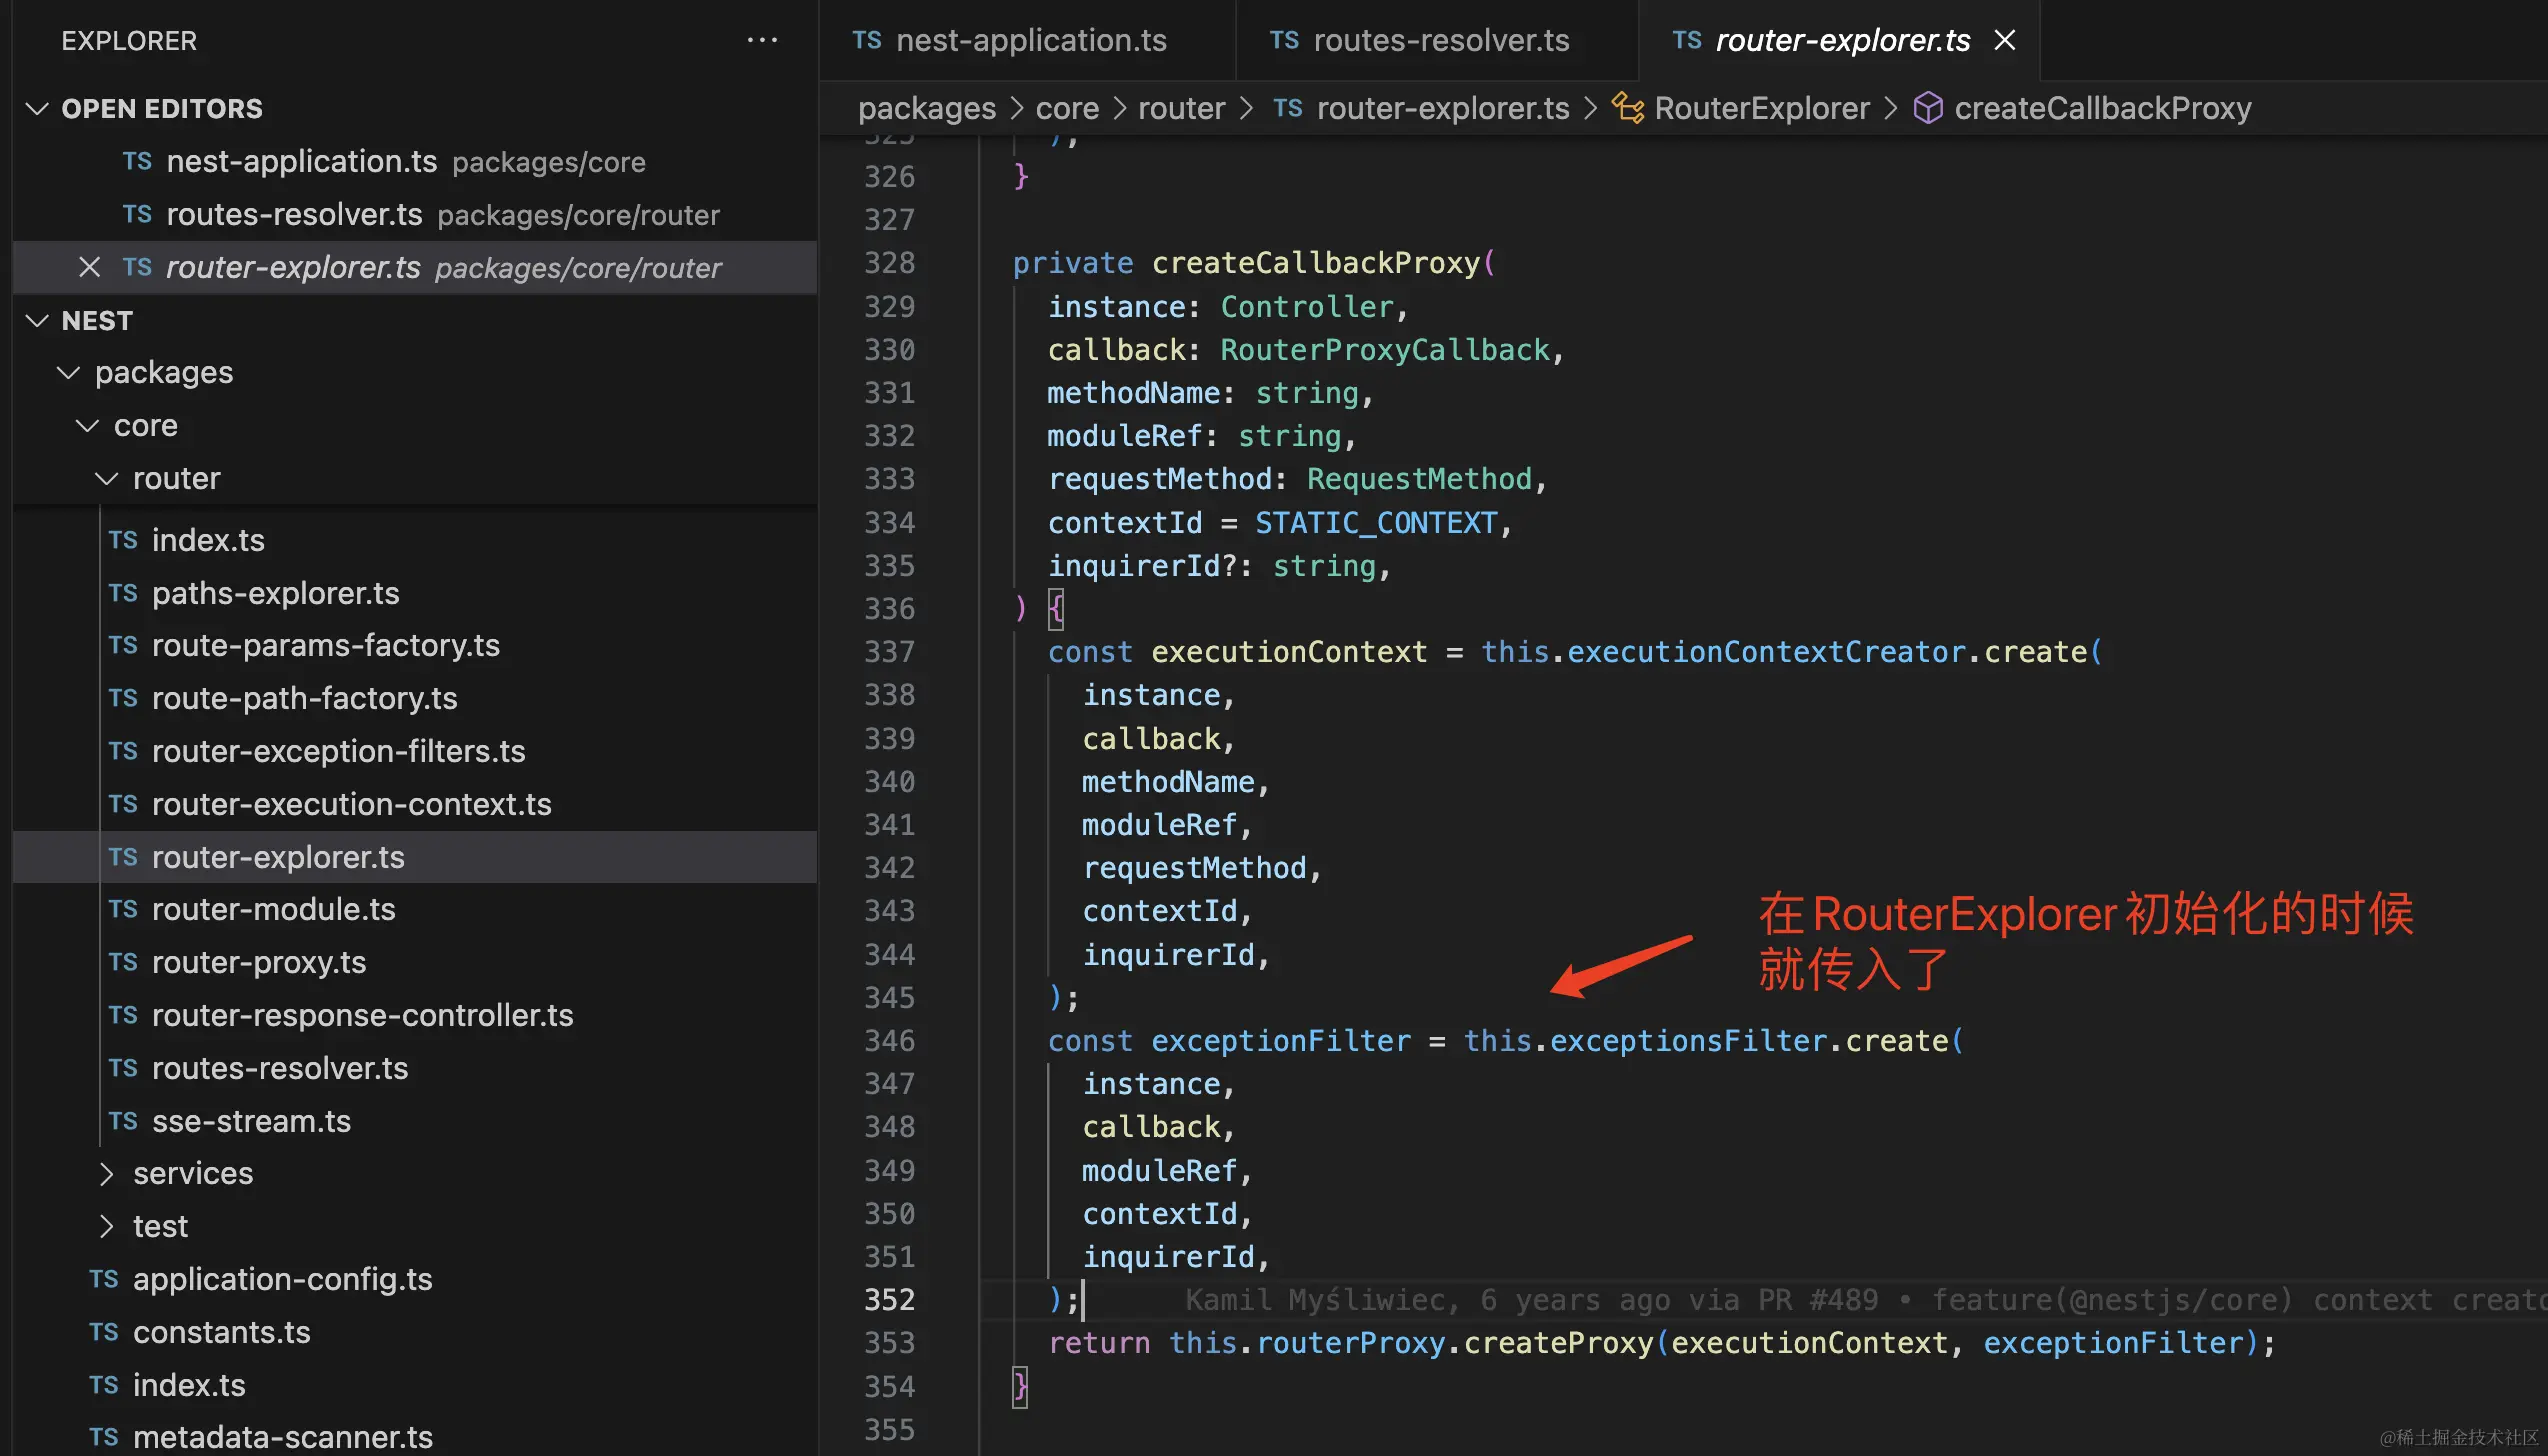This screenshot has width=2548, height=1456.
Task: Close the router-explorer.ts editor tab
Action: [2004, 40]
